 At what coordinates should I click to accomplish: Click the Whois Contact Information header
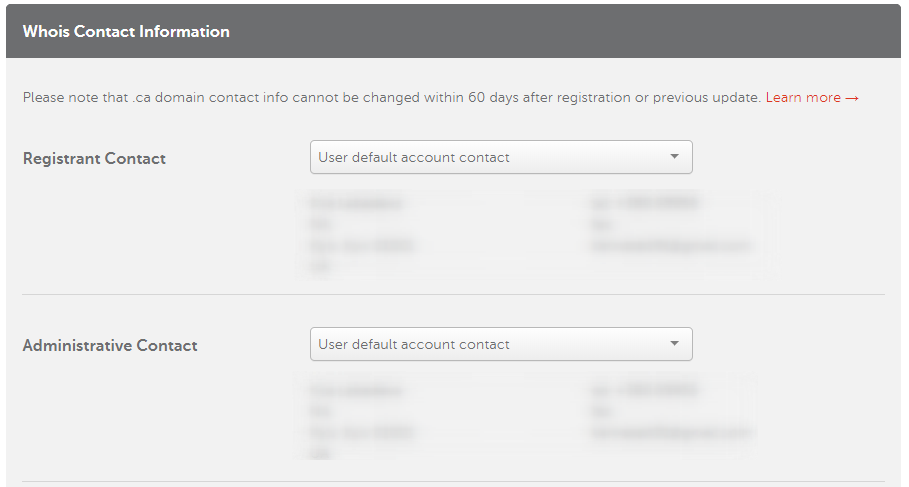126,31
